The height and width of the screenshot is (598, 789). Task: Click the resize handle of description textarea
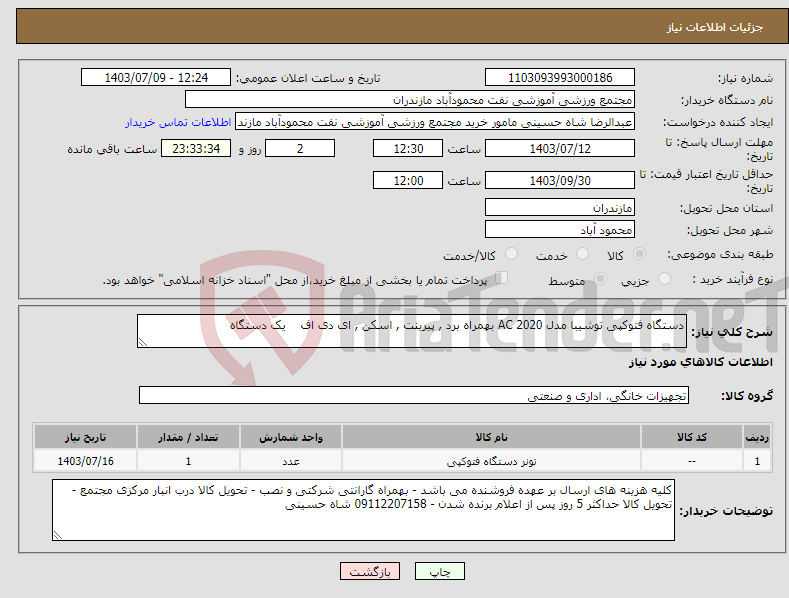[x=142, y=343]
